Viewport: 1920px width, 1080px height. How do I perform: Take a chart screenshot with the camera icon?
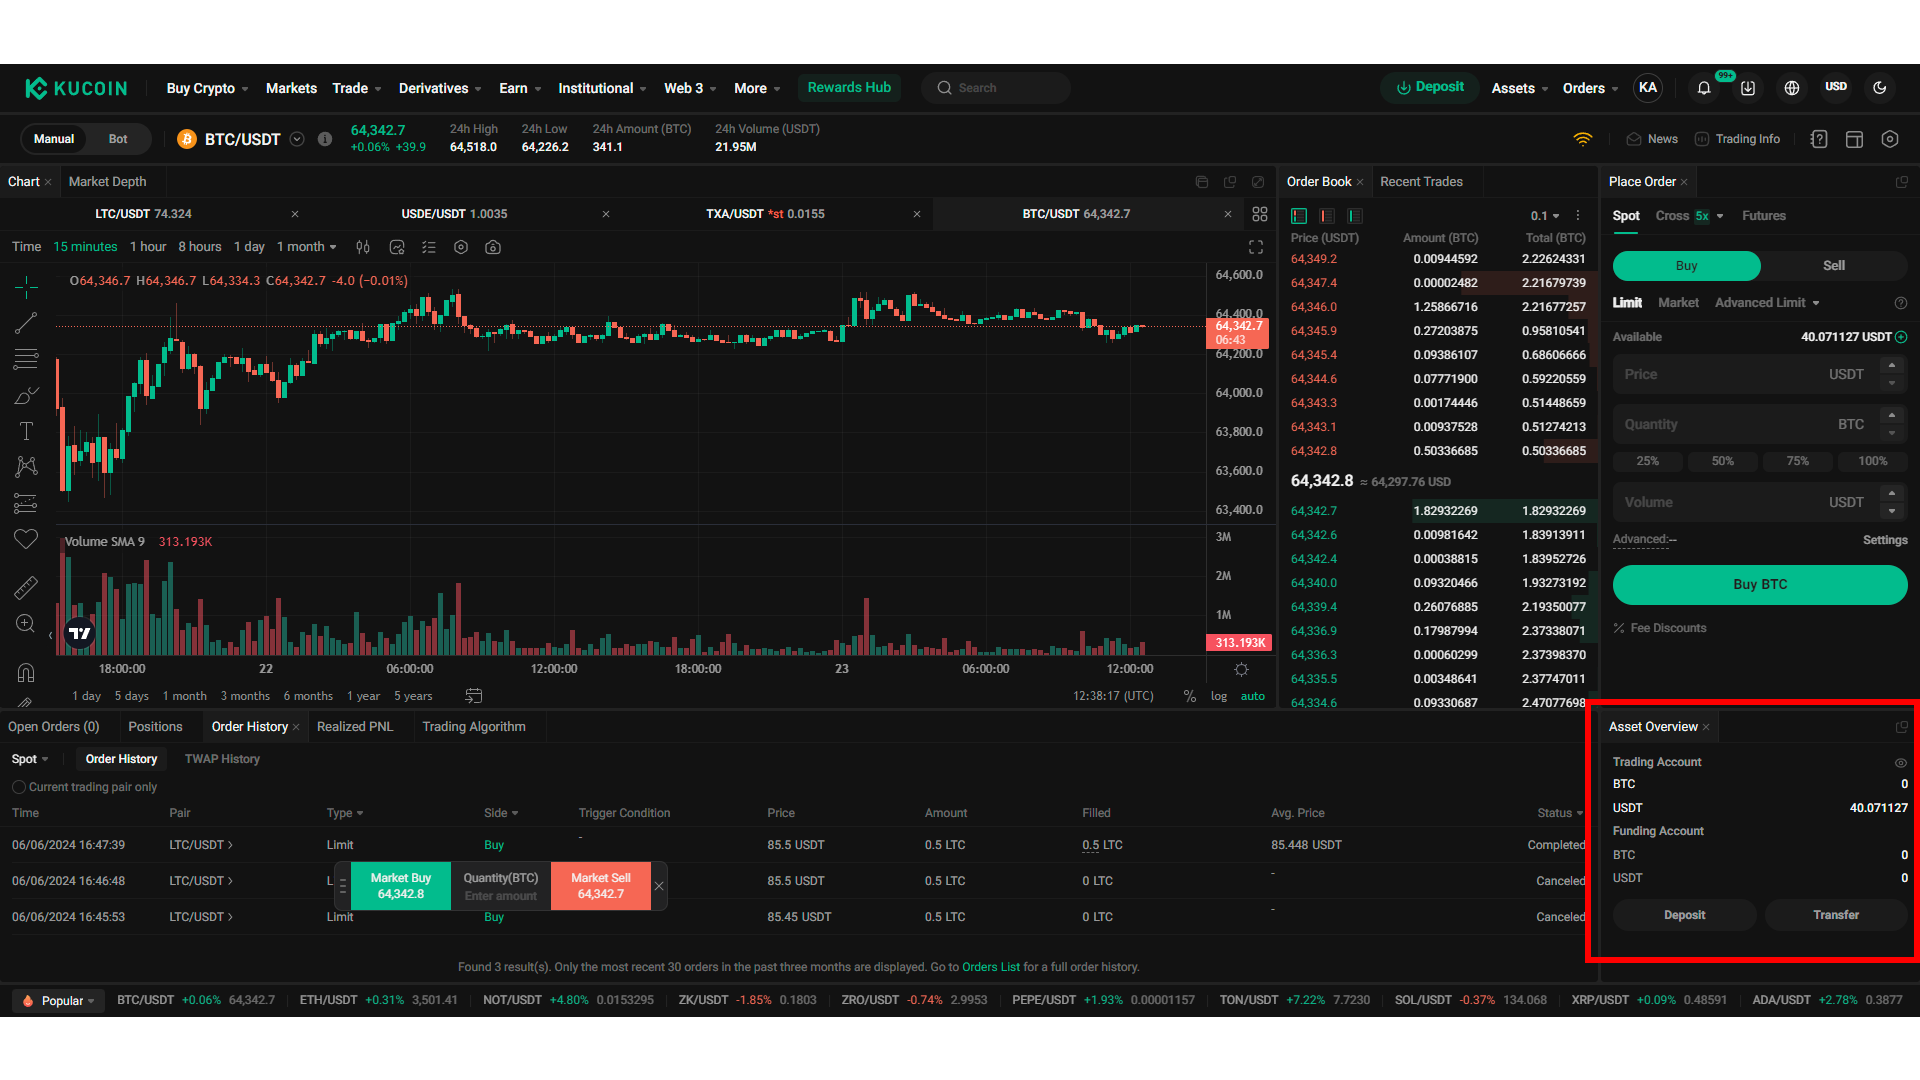tap(493, 247)
